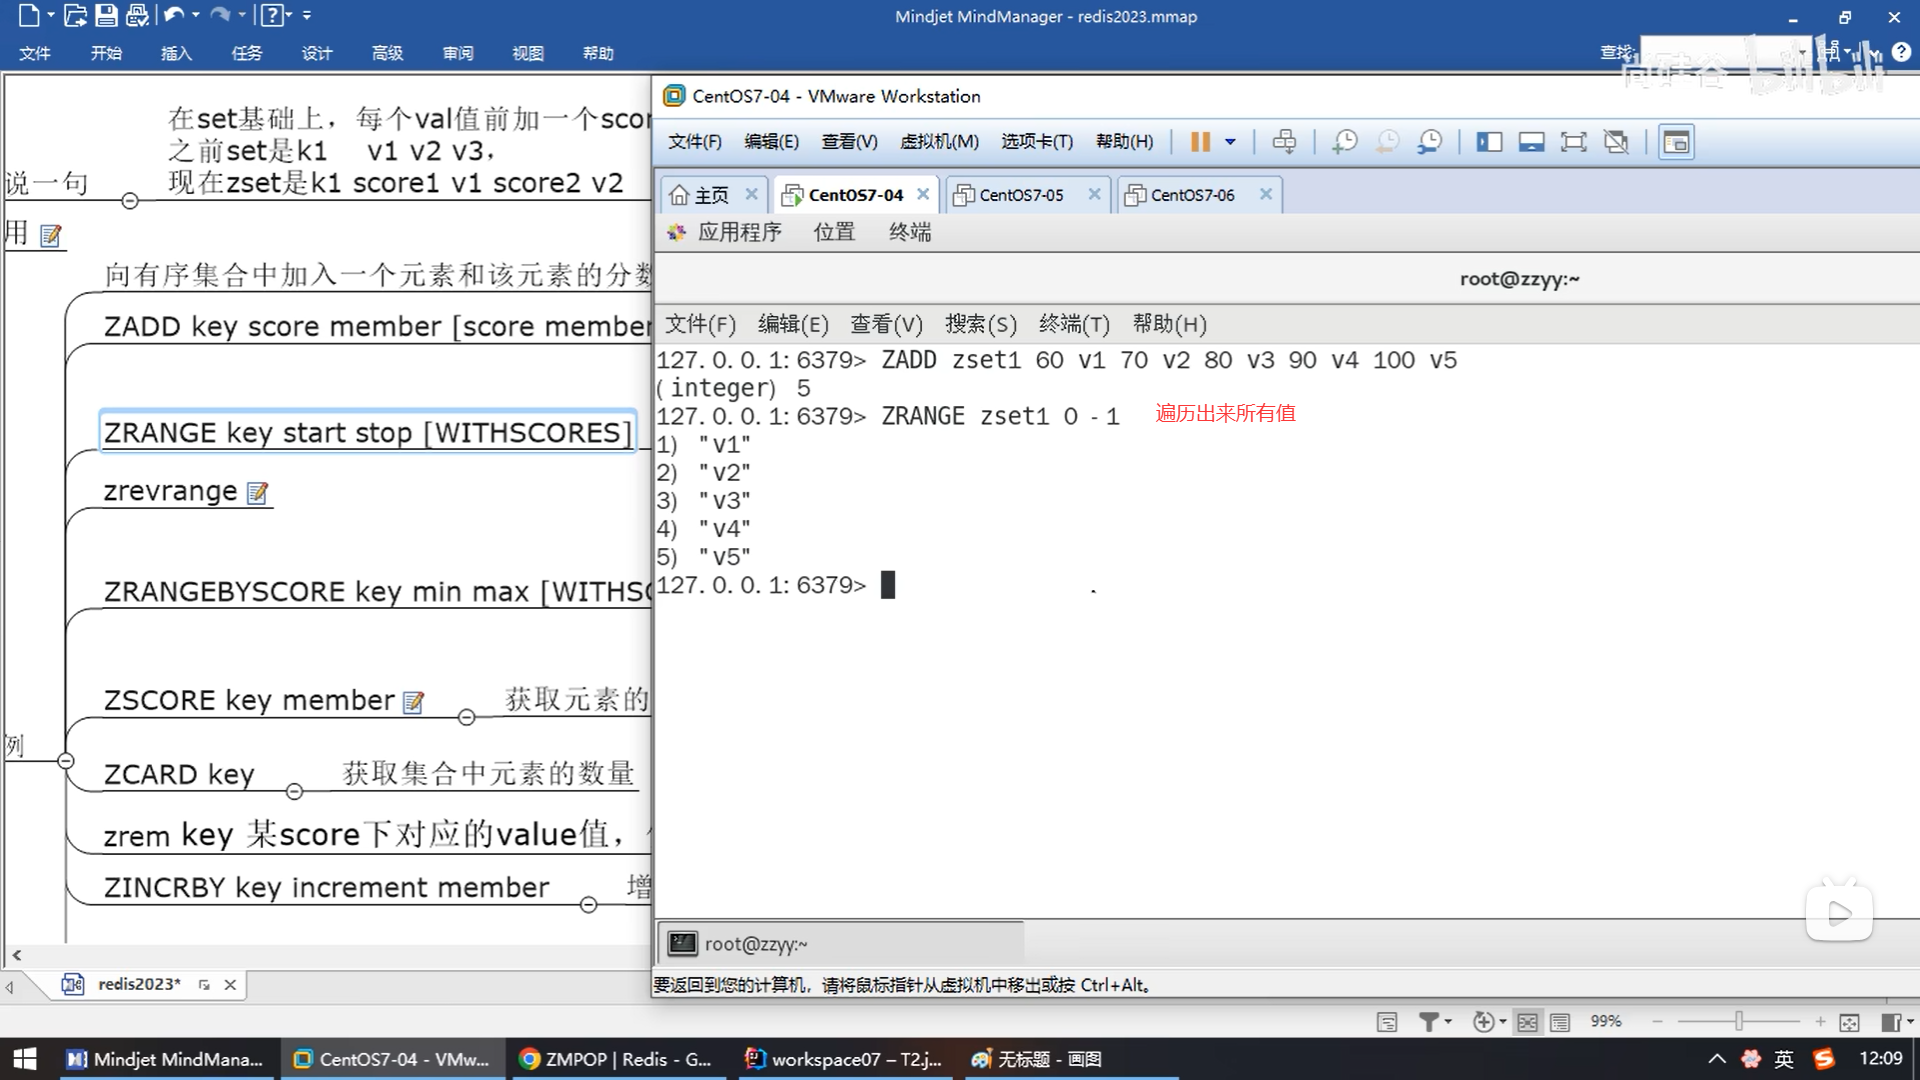Click the send Ctrl+Alt+Del icon
Screen dimensions: 1920x1080
(1284, 142)
